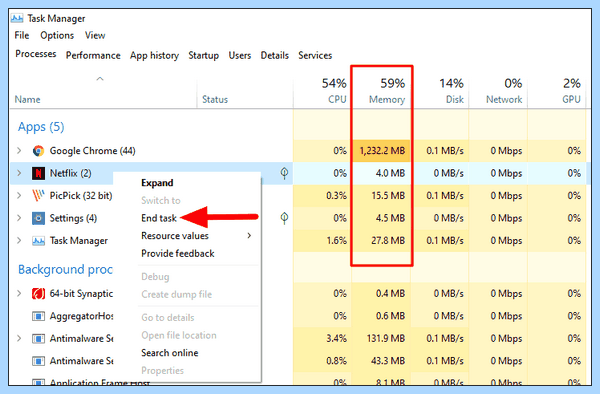This screenshot has width=600, height=394.
Task: Expand the Netflix (2) process group
Action: [x=19, y=173]
